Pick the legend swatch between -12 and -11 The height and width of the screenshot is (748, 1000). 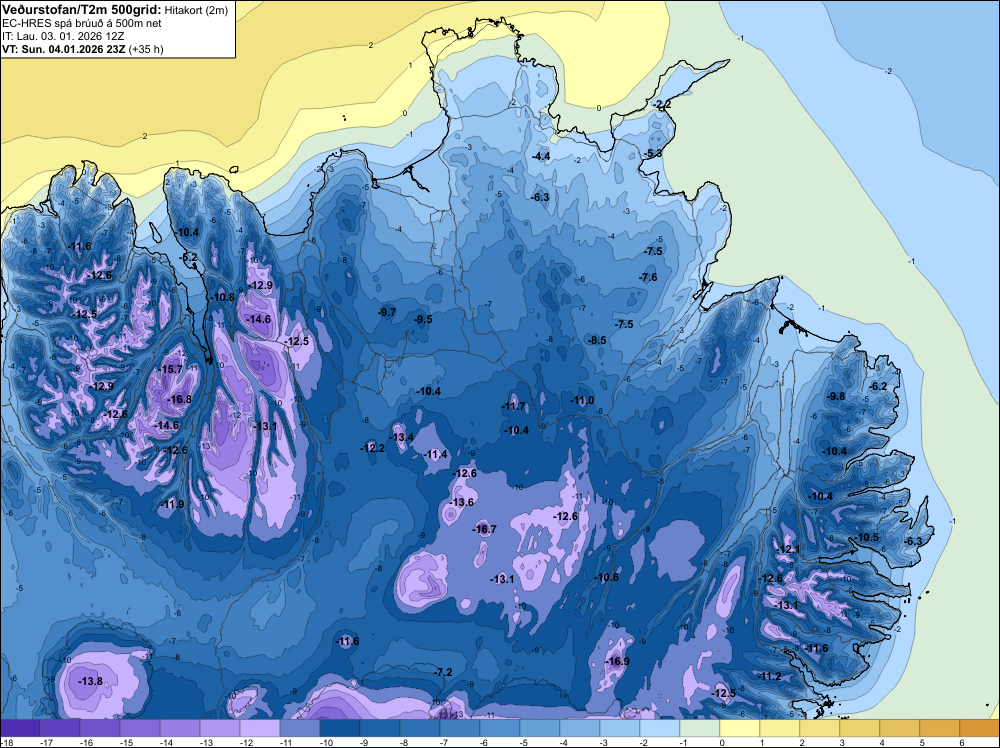260,728
